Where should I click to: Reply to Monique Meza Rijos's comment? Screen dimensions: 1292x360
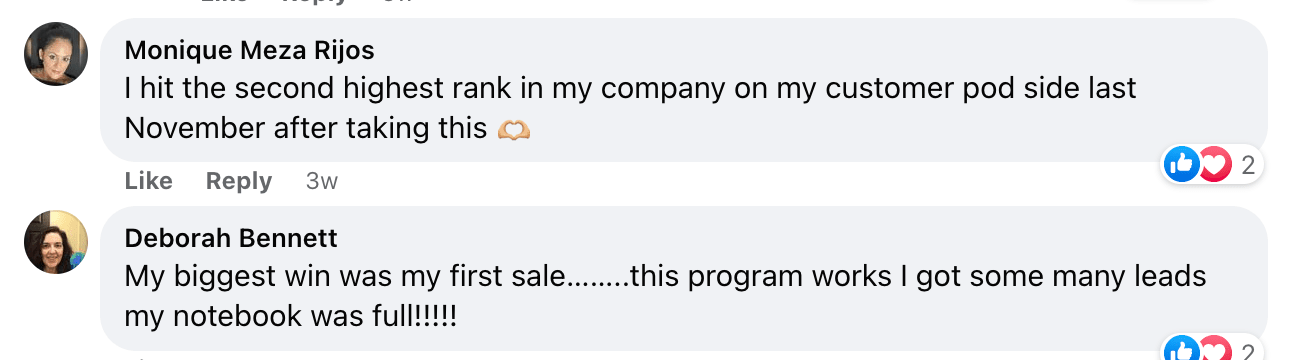239,181
